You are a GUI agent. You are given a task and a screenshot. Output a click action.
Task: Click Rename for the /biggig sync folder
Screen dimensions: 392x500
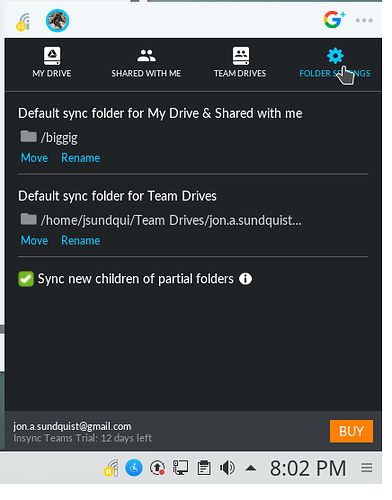(81, 158)
